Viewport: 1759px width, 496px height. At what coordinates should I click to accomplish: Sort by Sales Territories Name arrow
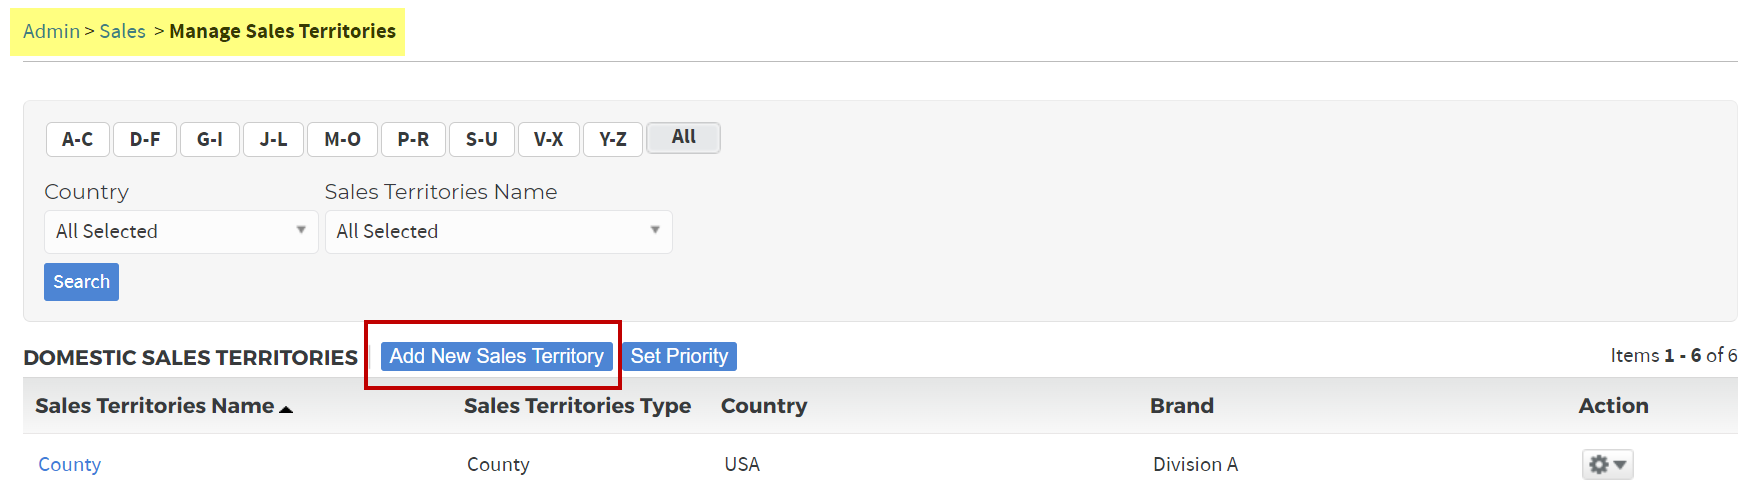tap(286, 408)
